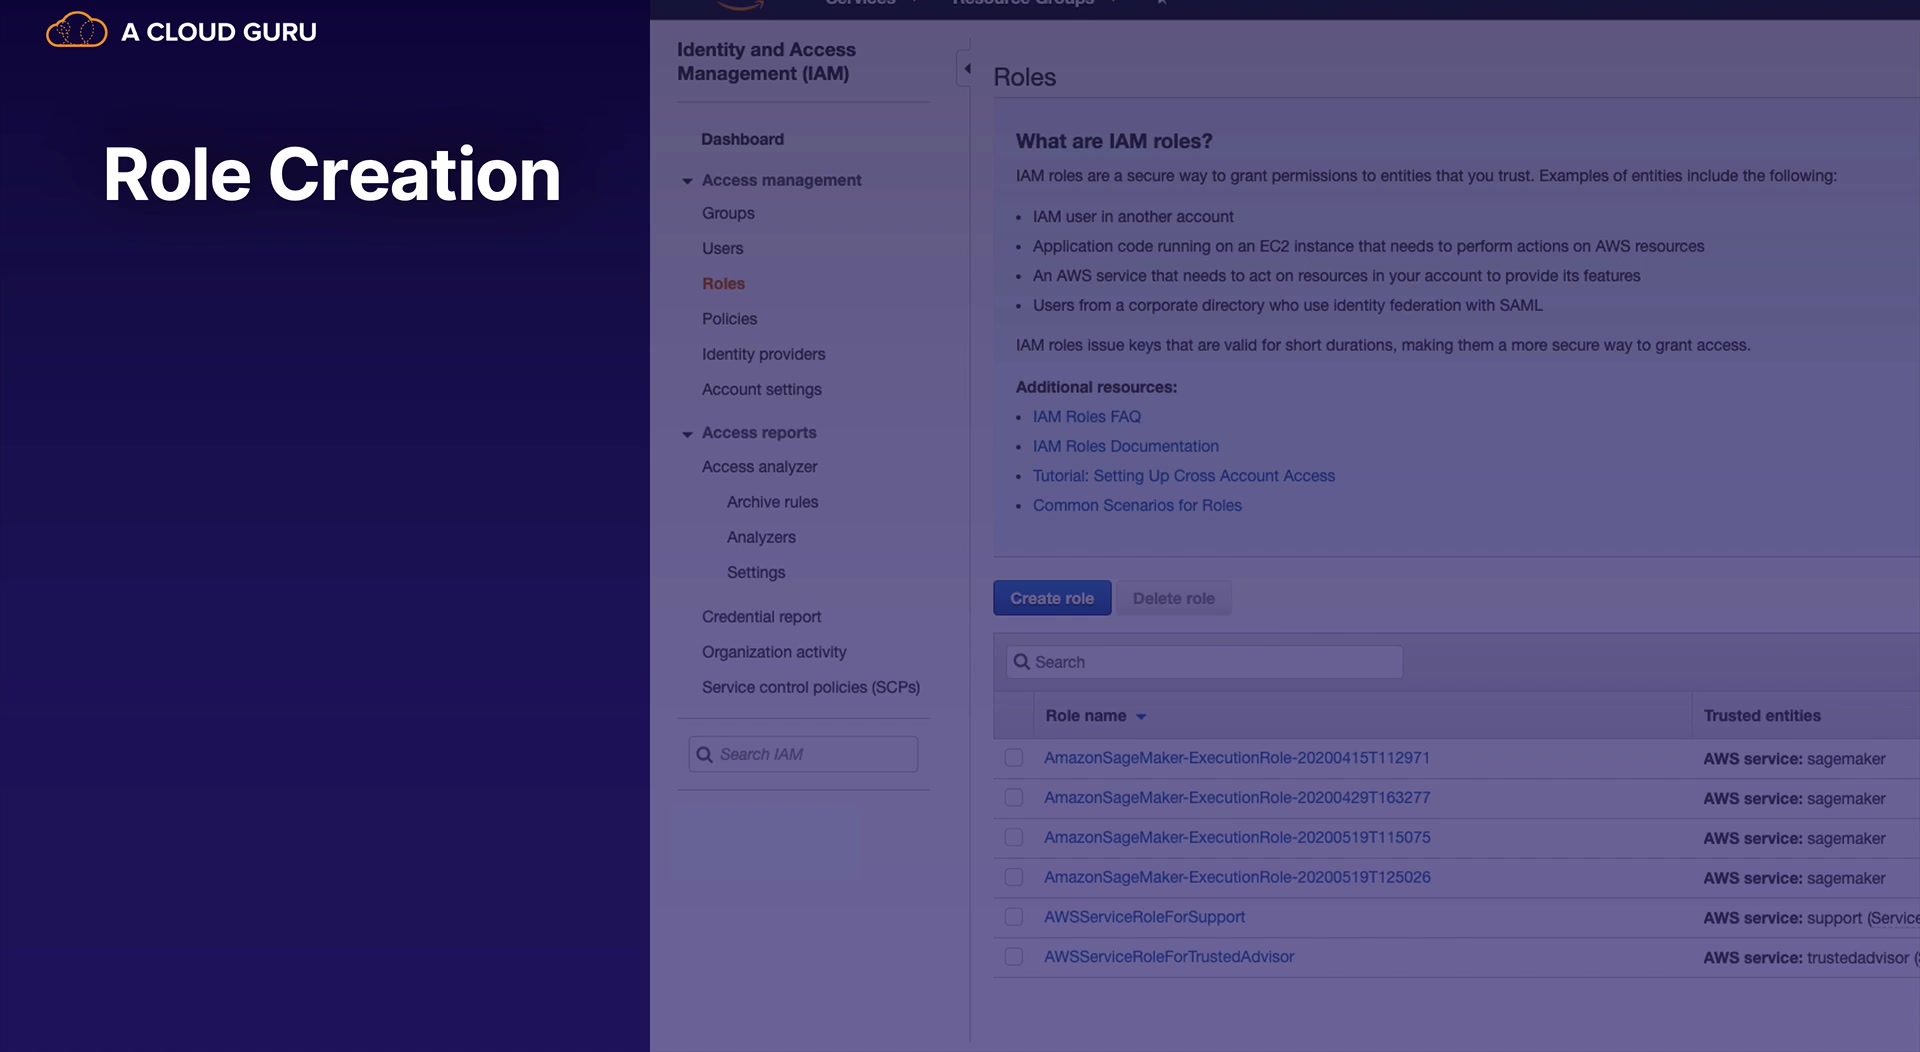The width and height of the screenshot is (1920, 1052).
Task: Click the magnifier icon in Search IAM
Action: 704,755
